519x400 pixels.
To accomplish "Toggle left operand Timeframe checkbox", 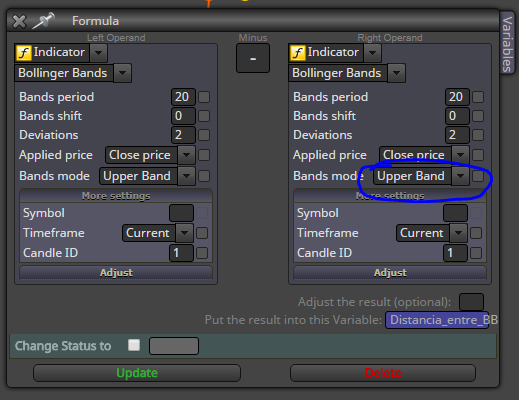I will 202,233.
